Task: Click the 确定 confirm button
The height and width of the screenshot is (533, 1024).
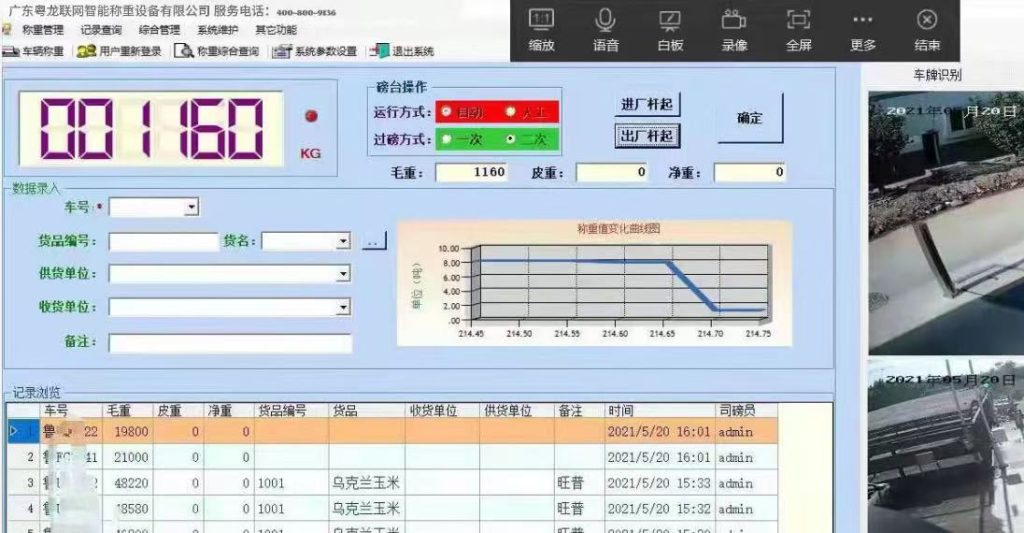Action: 750,118
